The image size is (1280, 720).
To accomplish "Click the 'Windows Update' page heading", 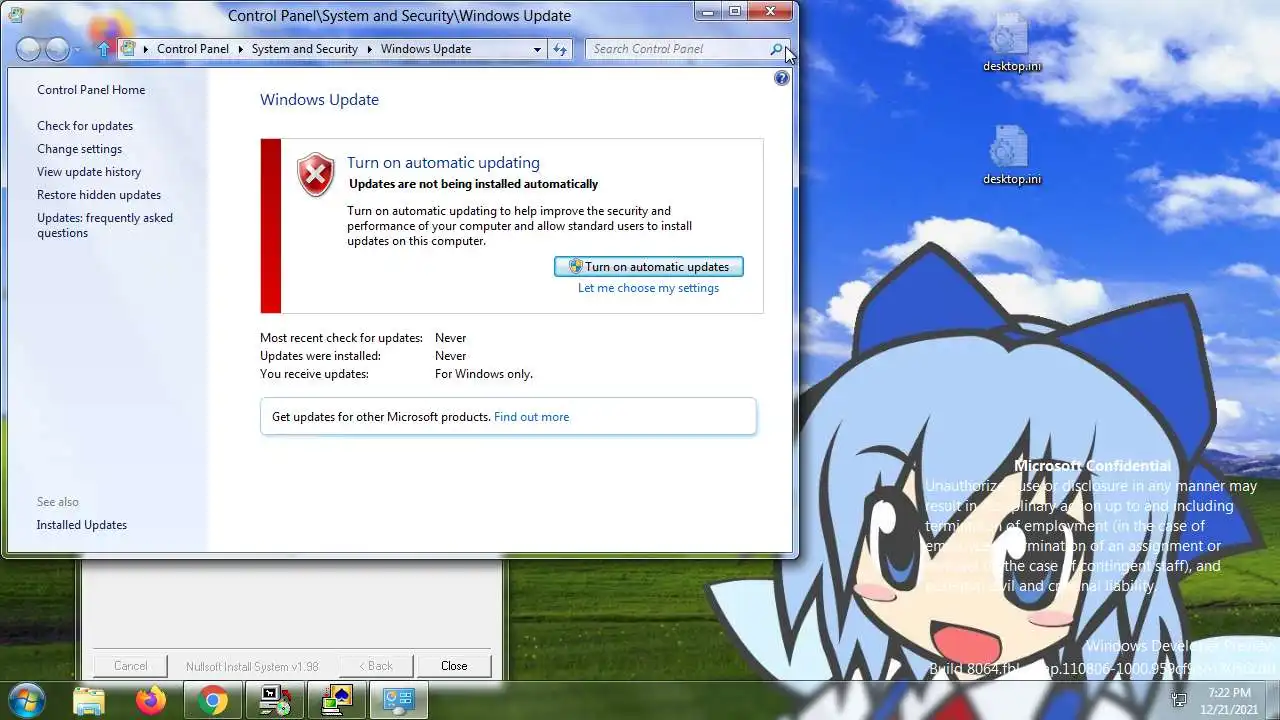I will [319, 100].
